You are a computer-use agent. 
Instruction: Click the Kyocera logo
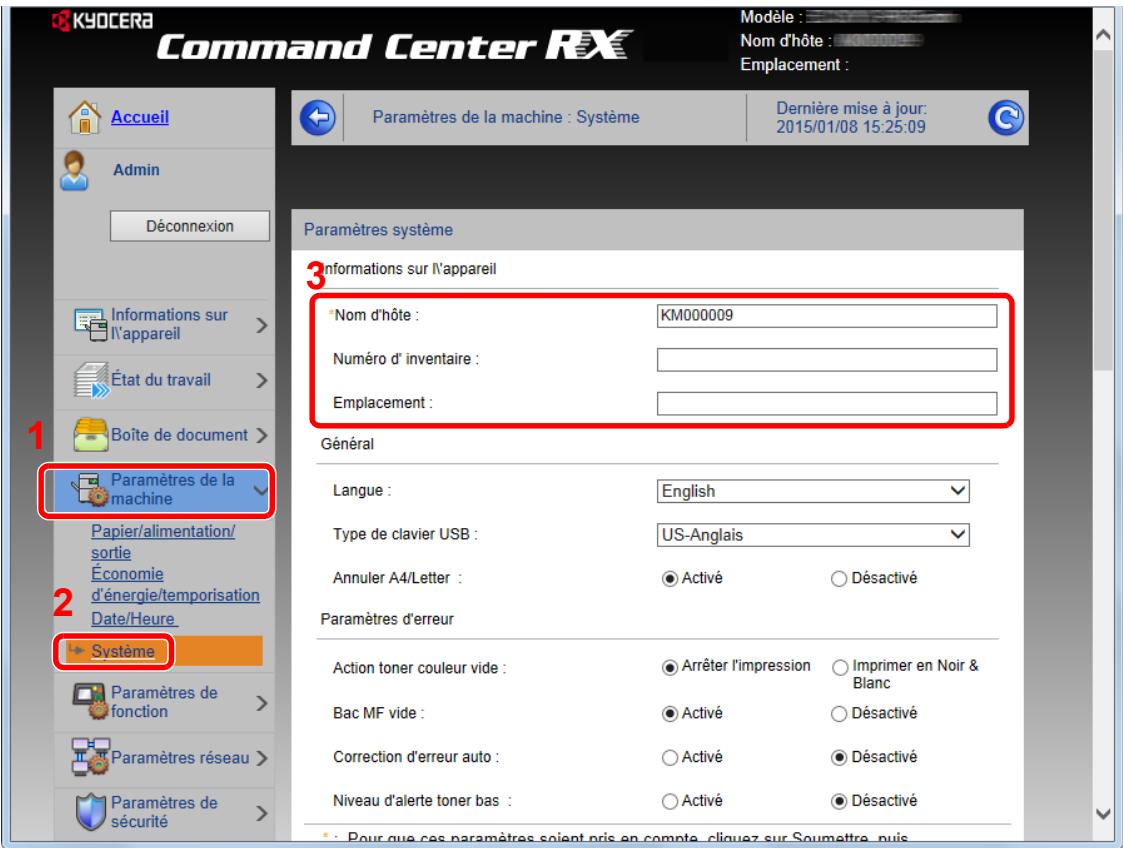coord(102,21)
